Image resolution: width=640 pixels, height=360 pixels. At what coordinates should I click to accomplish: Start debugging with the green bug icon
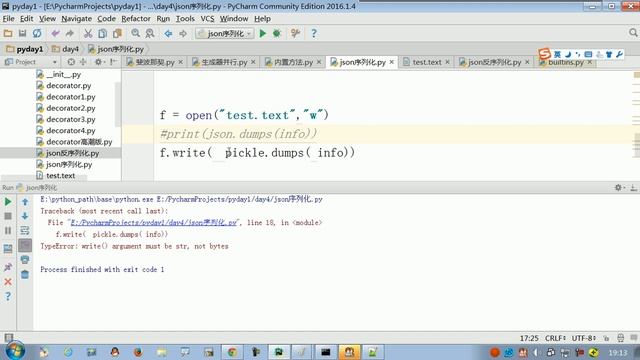(x=277, y=33)
